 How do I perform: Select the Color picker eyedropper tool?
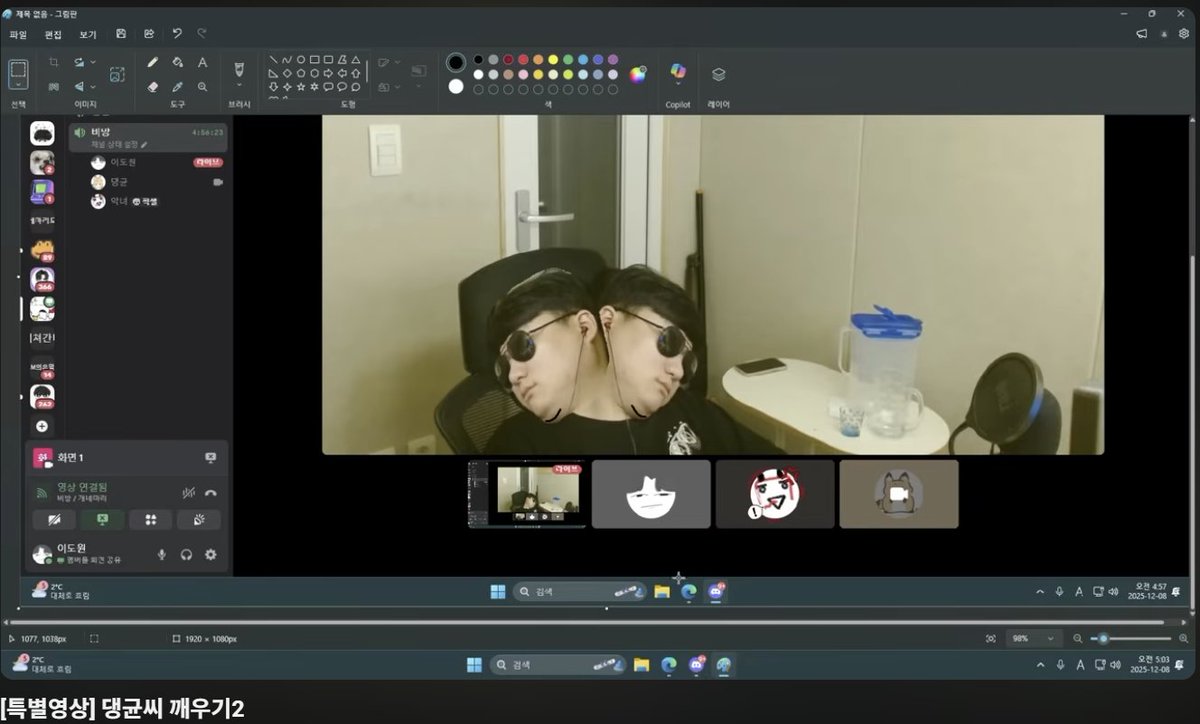(177, 87)
